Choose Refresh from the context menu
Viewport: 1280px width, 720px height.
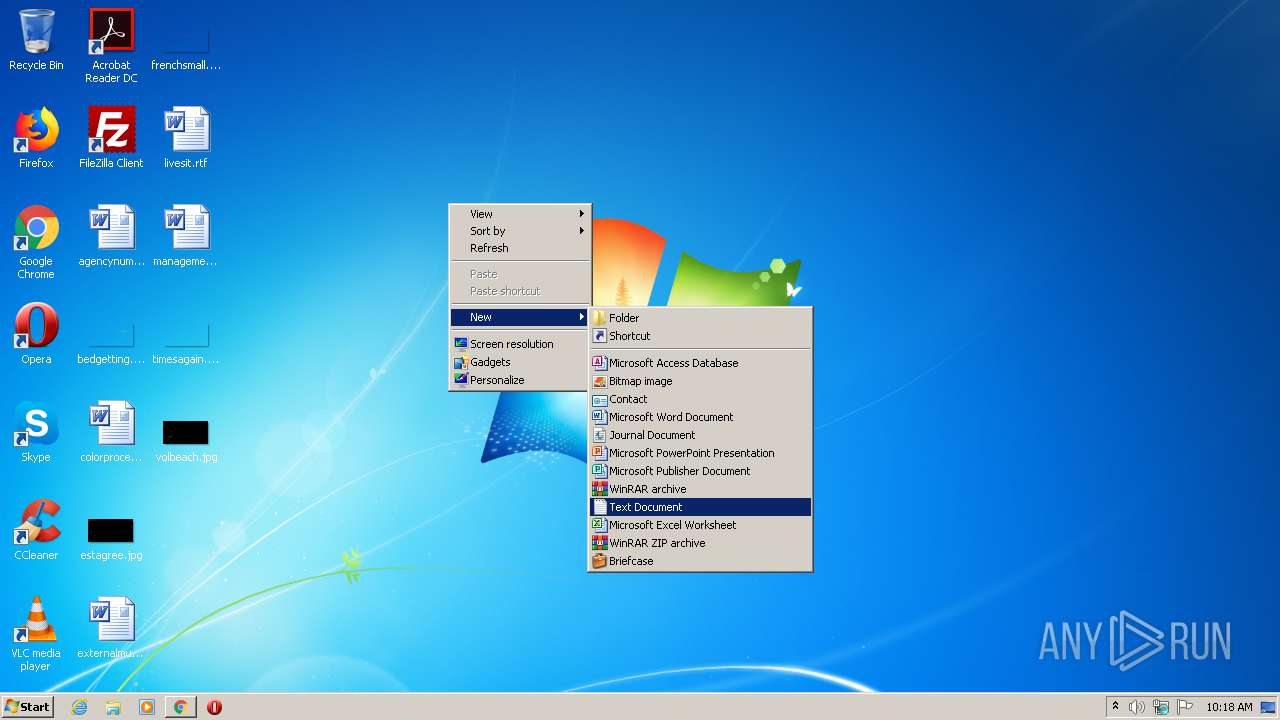[x=520, y=248]
